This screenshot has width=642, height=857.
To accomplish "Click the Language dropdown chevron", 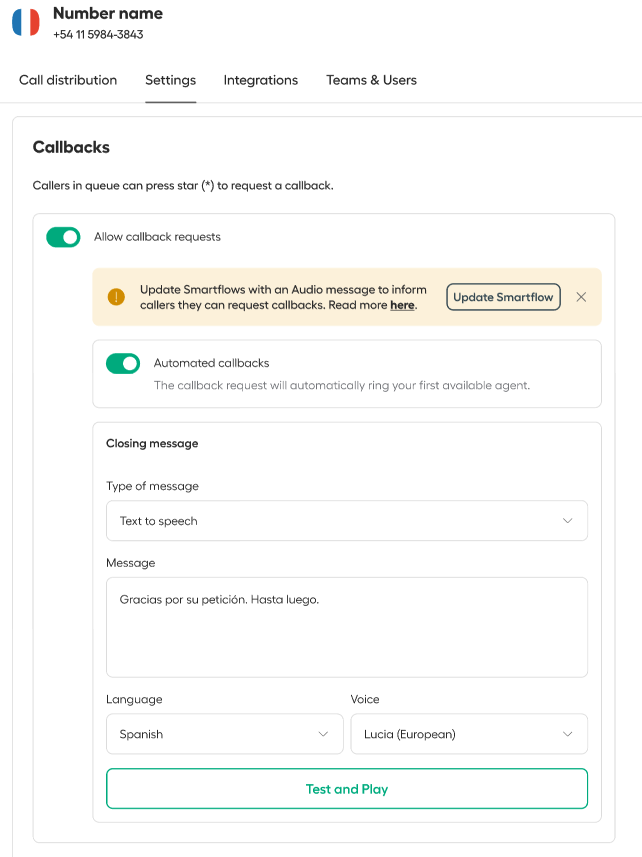I will (323, 734).
